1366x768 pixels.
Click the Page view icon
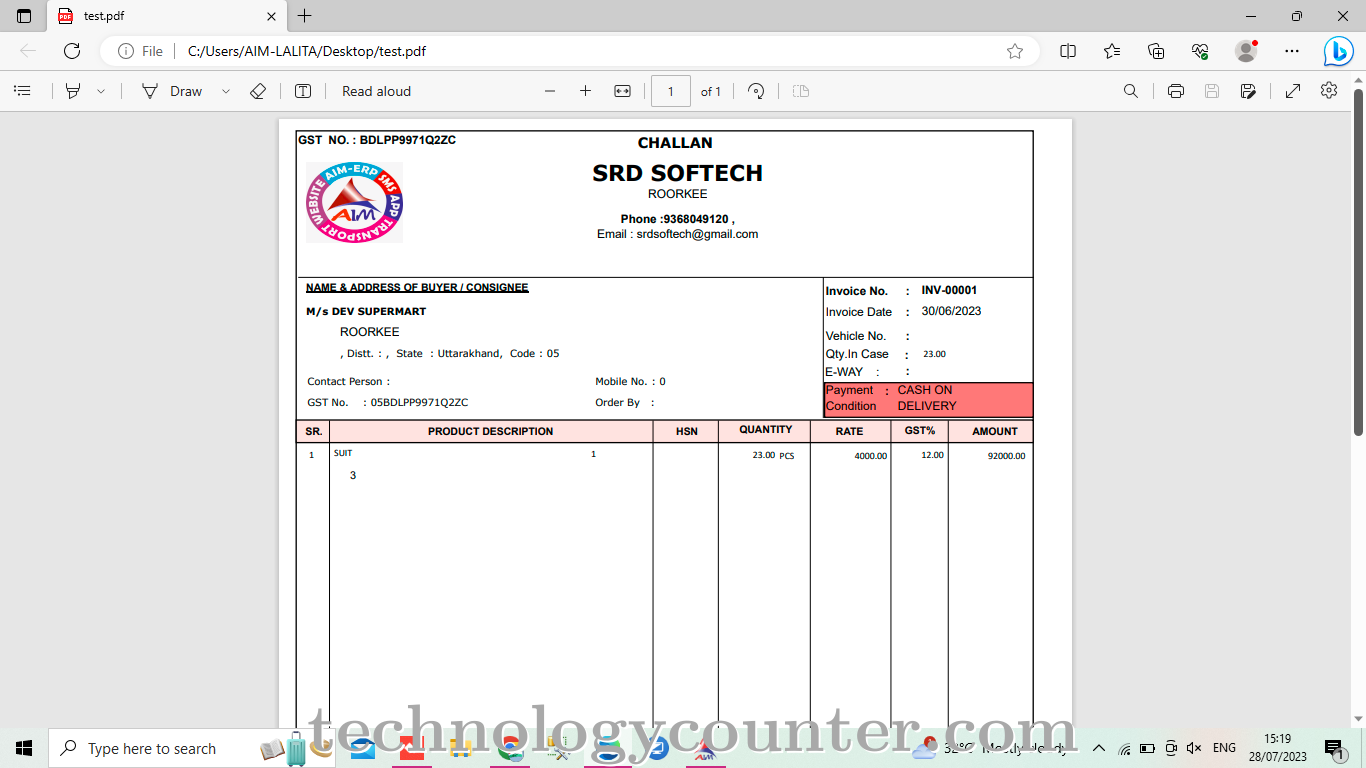(801, 91)
